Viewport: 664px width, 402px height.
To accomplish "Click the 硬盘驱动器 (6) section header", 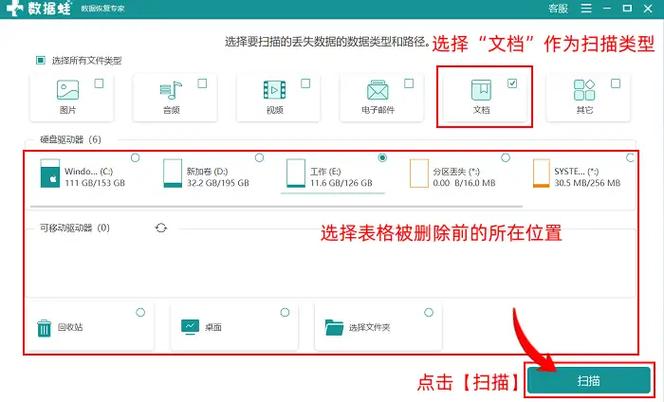I will [x=70, y=140].
